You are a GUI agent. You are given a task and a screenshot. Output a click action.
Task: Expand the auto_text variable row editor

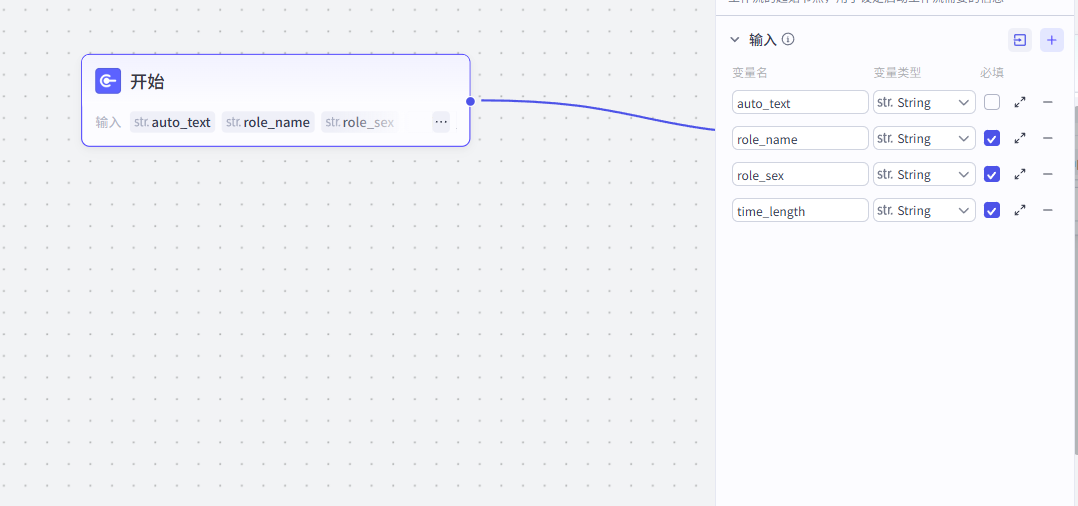pyautogui.click(x=1020, y=102)
